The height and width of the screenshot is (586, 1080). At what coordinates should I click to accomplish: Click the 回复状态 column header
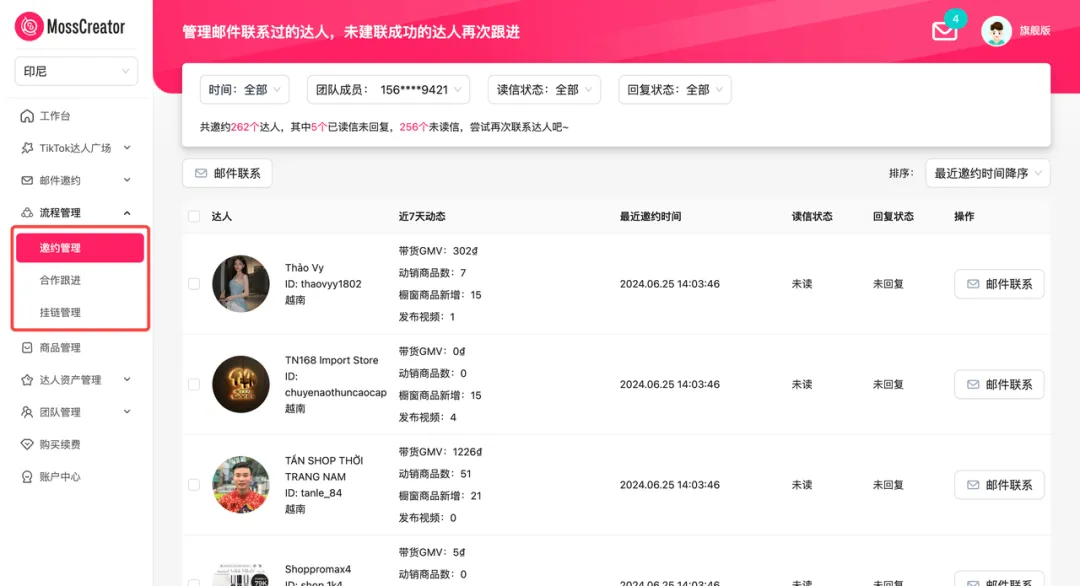(893, 216)
